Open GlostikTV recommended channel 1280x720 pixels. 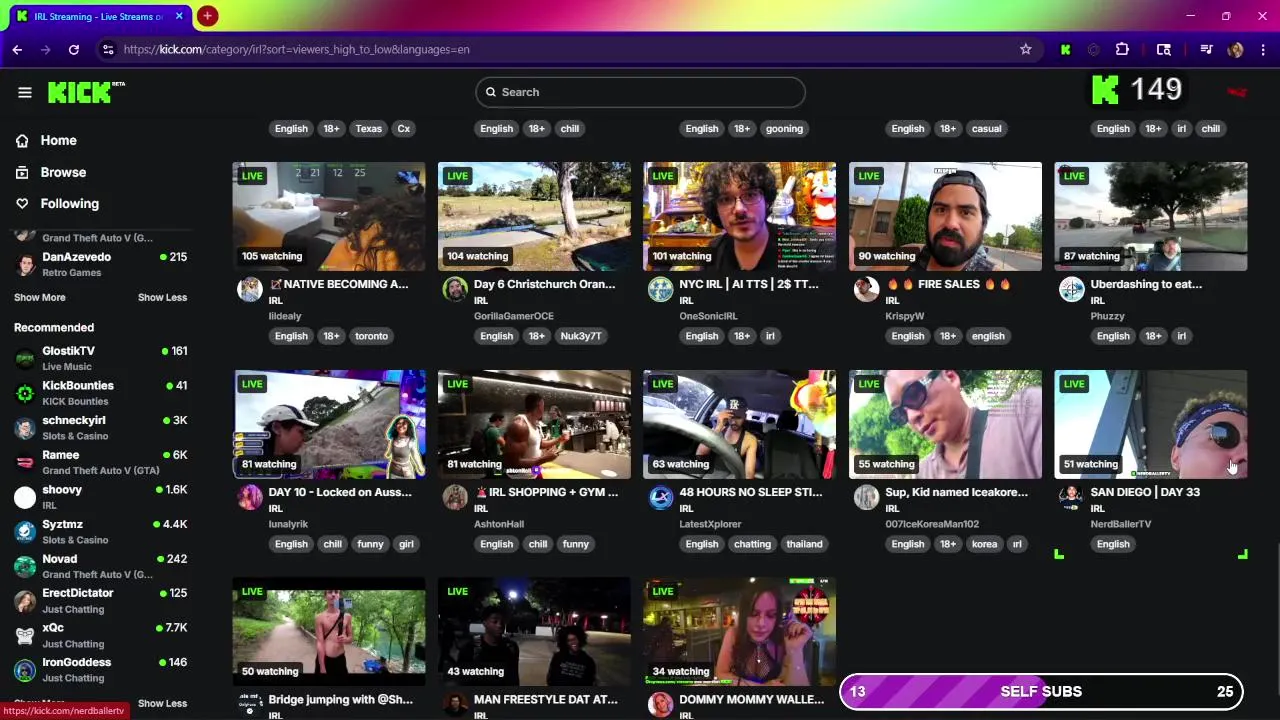click(100, 358)
